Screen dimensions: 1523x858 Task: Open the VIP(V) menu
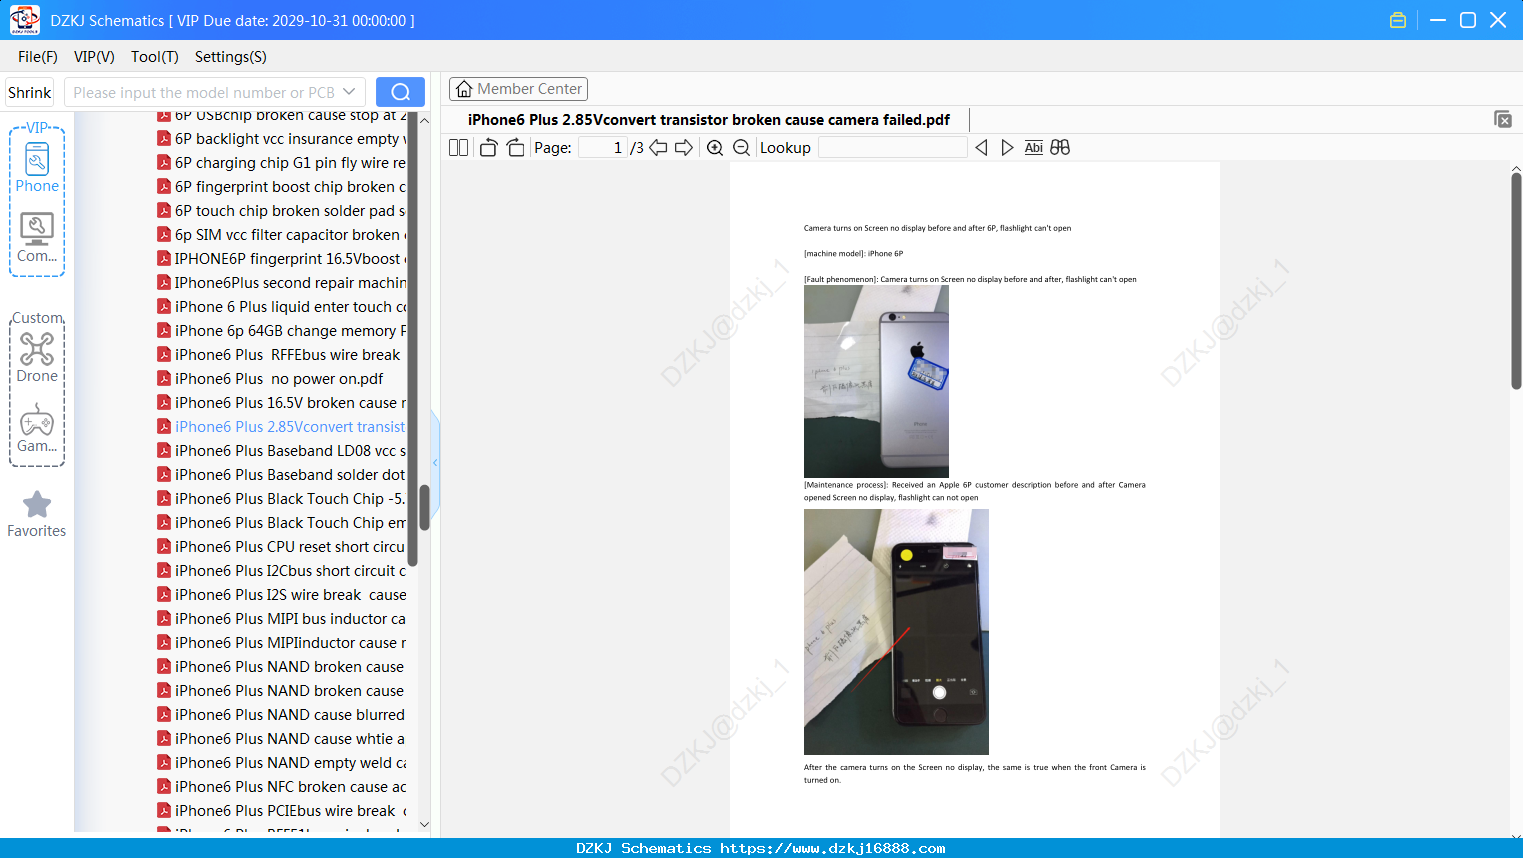click(x=94, y=57)
